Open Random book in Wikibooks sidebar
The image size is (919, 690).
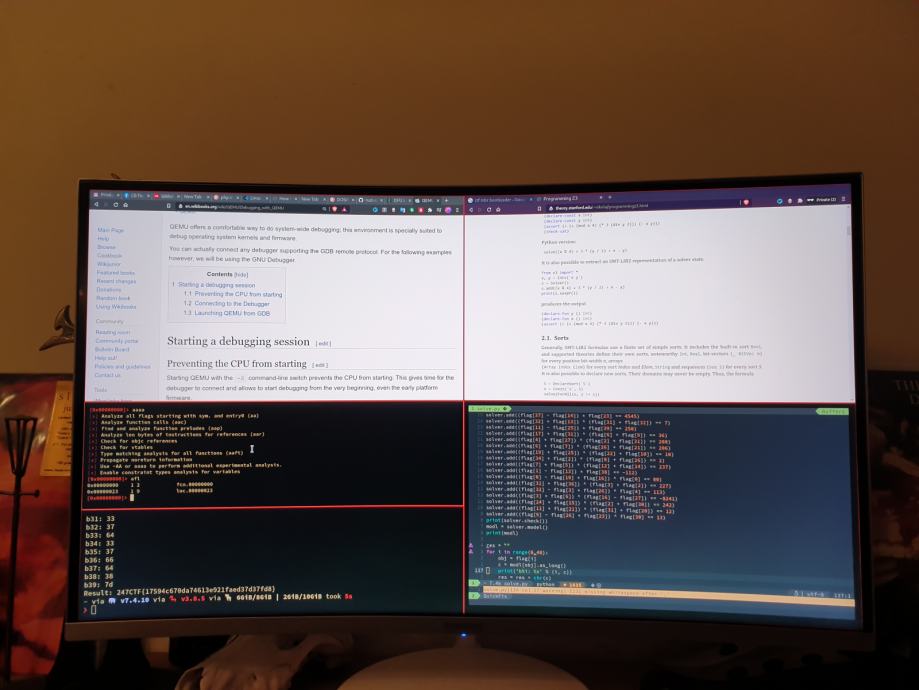click(x=113, y=298)
